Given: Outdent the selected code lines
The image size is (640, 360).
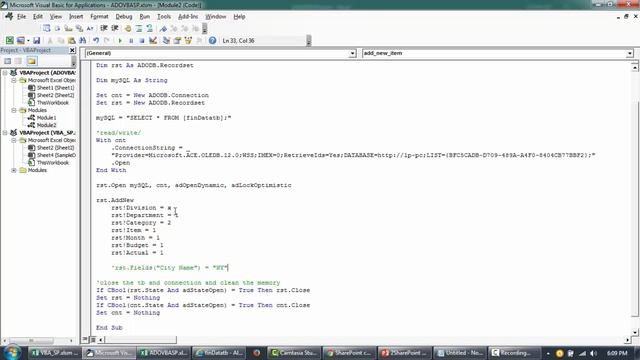Looking at the screenshot, I should [115, 28].
